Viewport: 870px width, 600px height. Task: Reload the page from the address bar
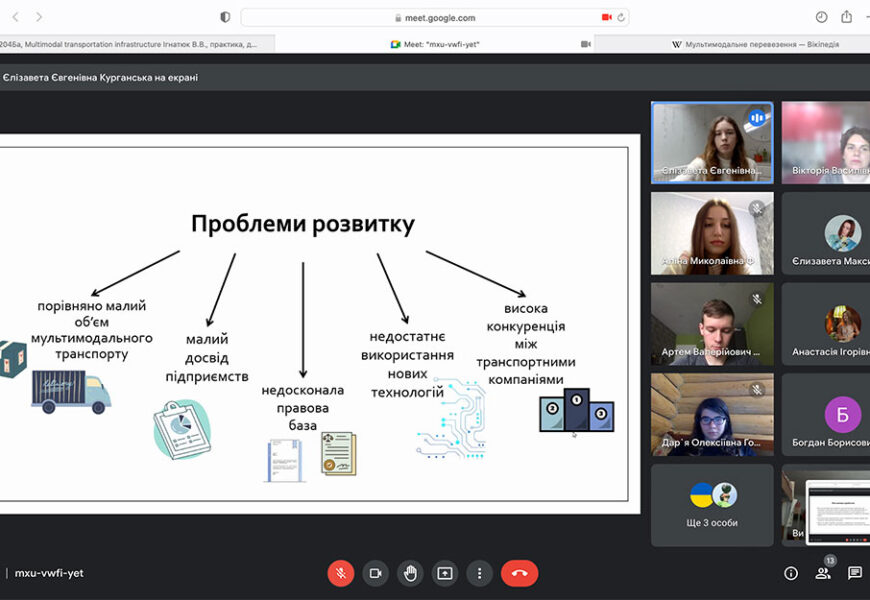pyautogui.click(x=621, y=17)
